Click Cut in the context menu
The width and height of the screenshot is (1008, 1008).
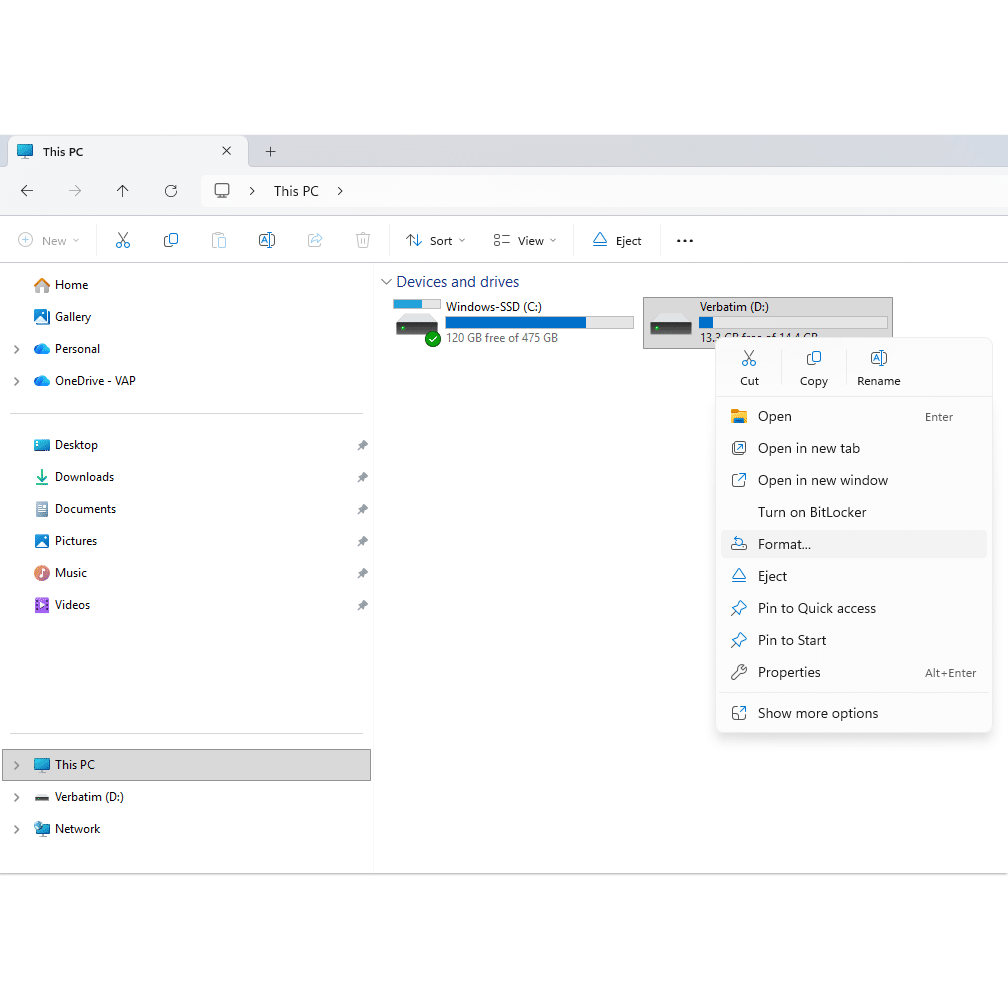tap(749, 368)
